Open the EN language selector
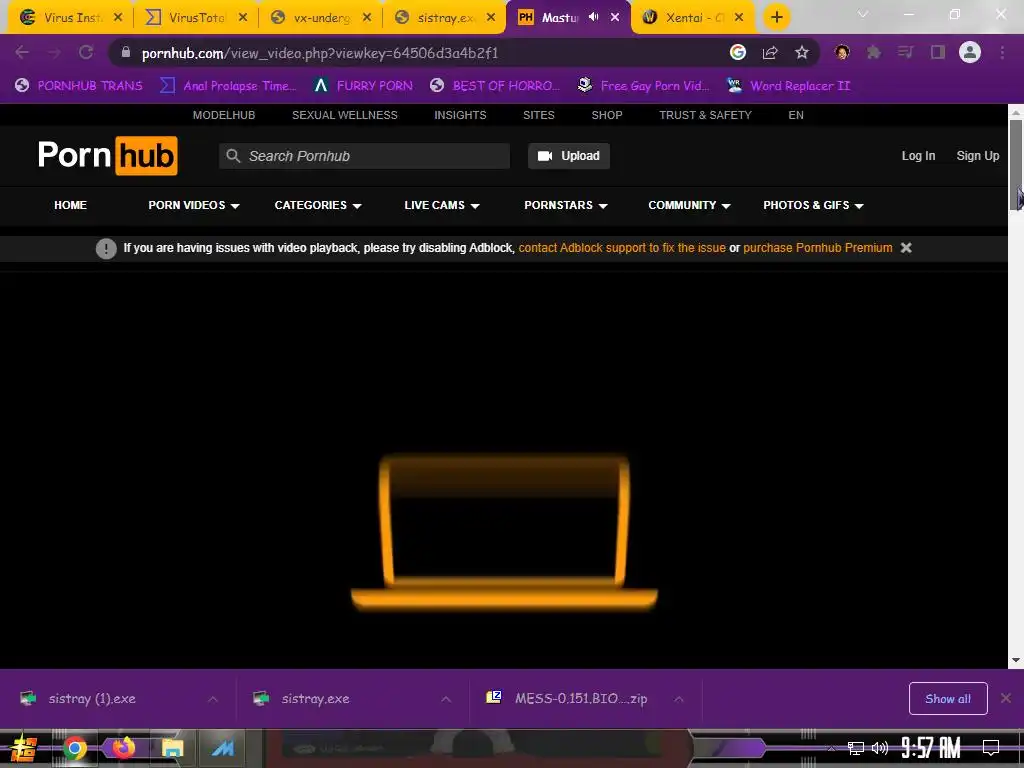 (796, 115)
